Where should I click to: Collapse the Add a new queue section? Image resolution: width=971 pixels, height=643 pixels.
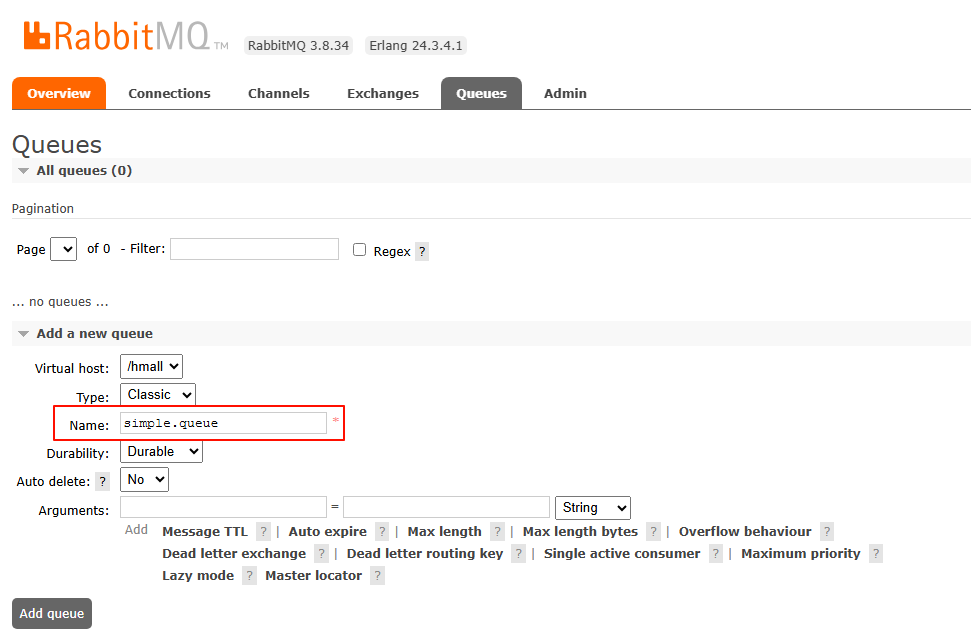tap(94, 333)
